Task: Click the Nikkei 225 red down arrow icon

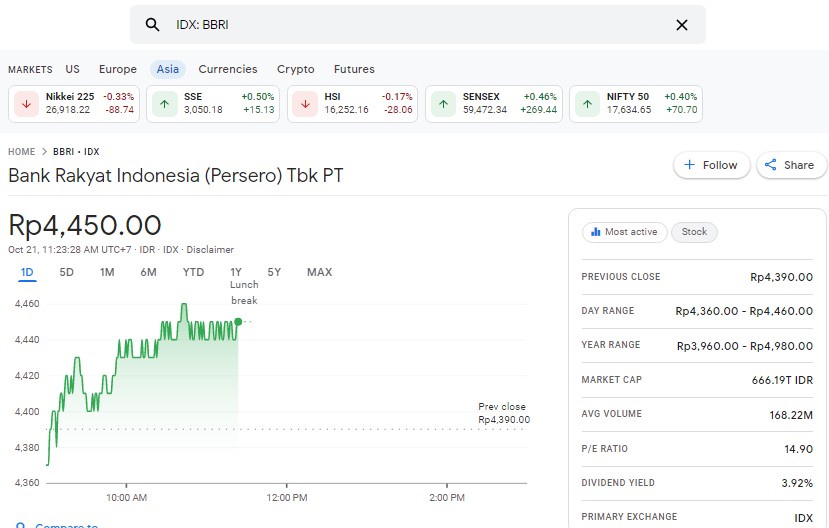Action: [x=26, y=104]
